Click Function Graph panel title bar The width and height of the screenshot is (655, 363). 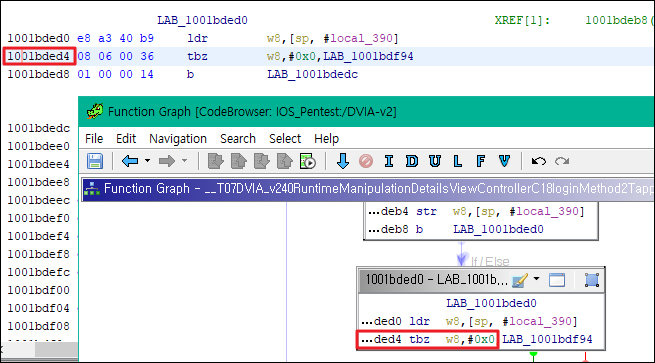(x=368, y=189)
